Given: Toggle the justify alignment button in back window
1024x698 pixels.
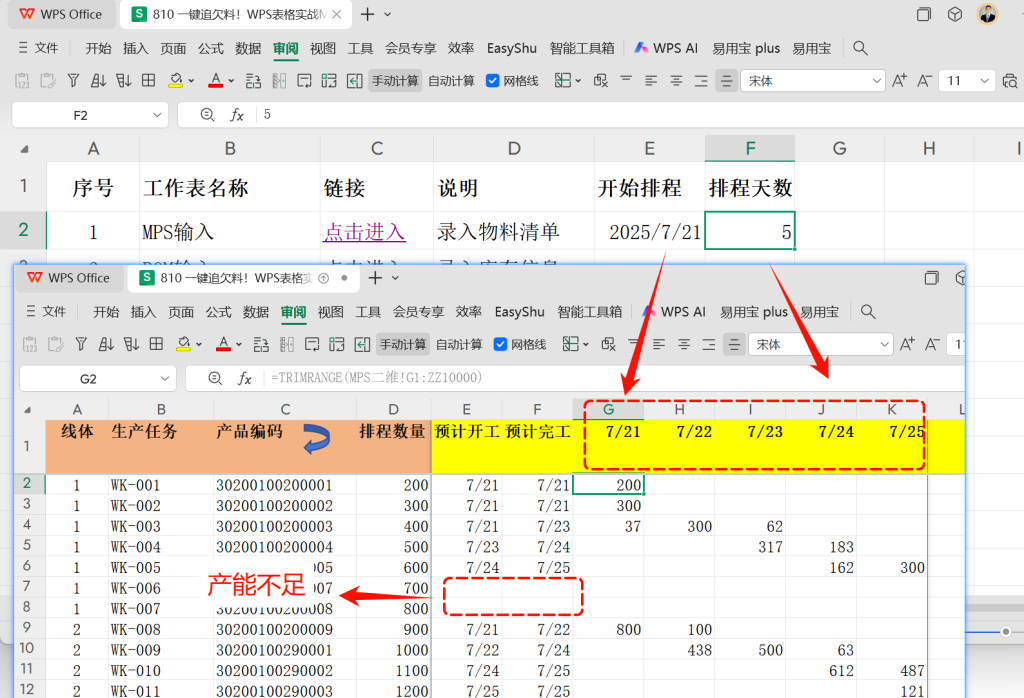Looking at the screenshot, I should point(726,80).
